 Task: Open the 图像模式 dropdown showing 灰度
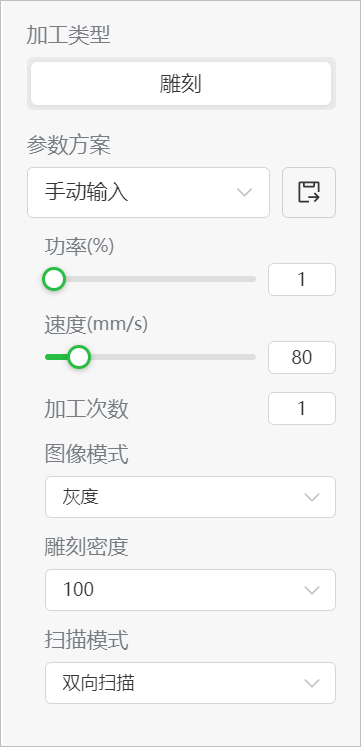191,497
